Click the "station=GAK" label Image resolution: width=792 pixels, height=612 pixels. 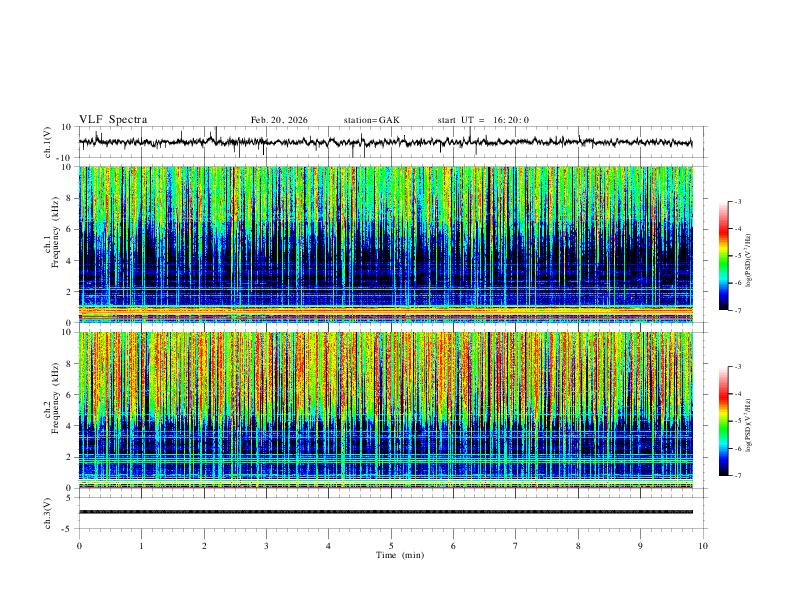(x=371, y=120)
